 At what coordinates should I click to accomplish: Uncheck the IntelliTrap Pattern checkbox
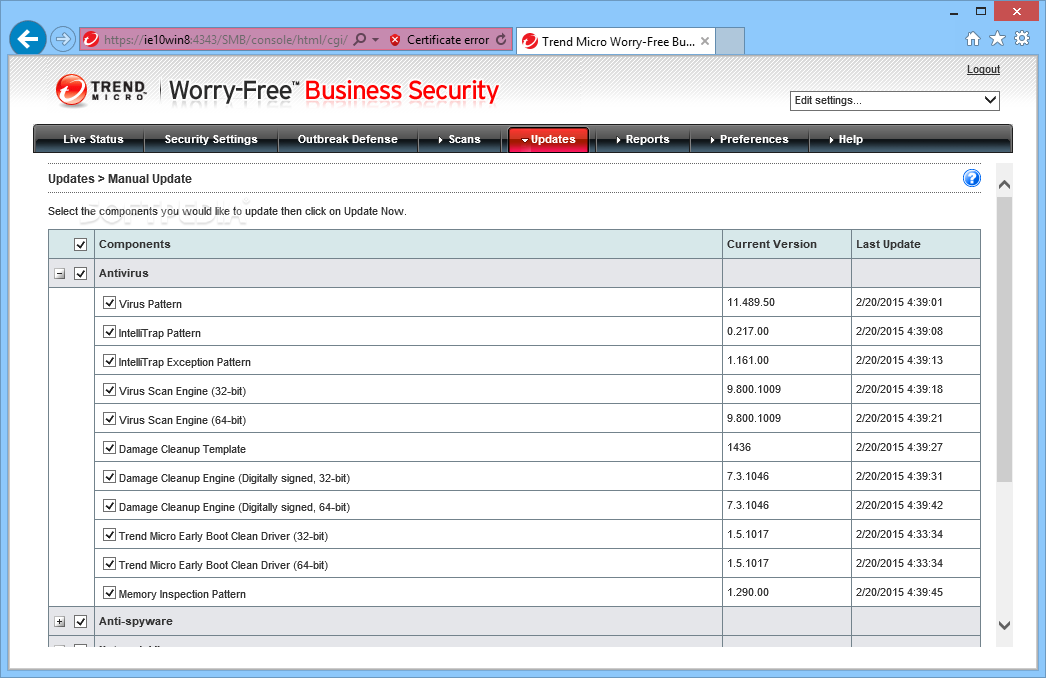pyautogui.click(x=109, y=332)
